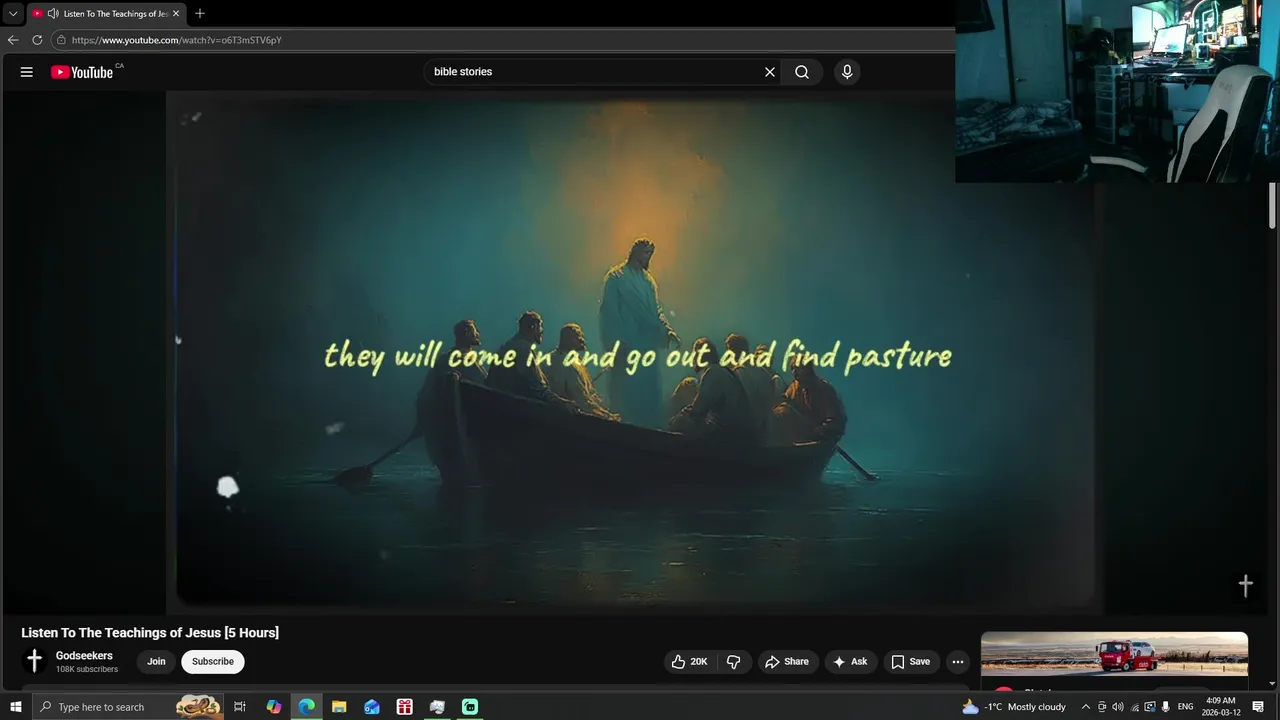Click the video title 'Listen To The Teachings of Jesus'
Screen dimensions: 1280x720
click(x=150, y=633)
